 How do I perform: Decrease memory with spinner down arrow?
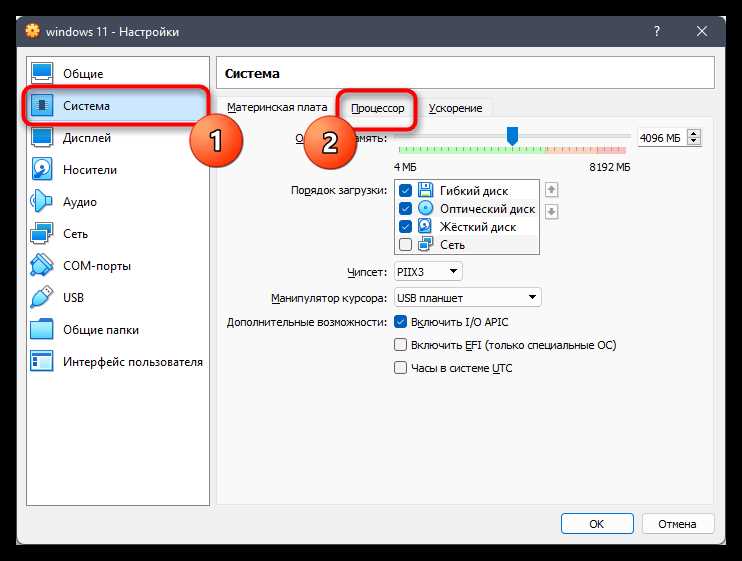point(694,141)
